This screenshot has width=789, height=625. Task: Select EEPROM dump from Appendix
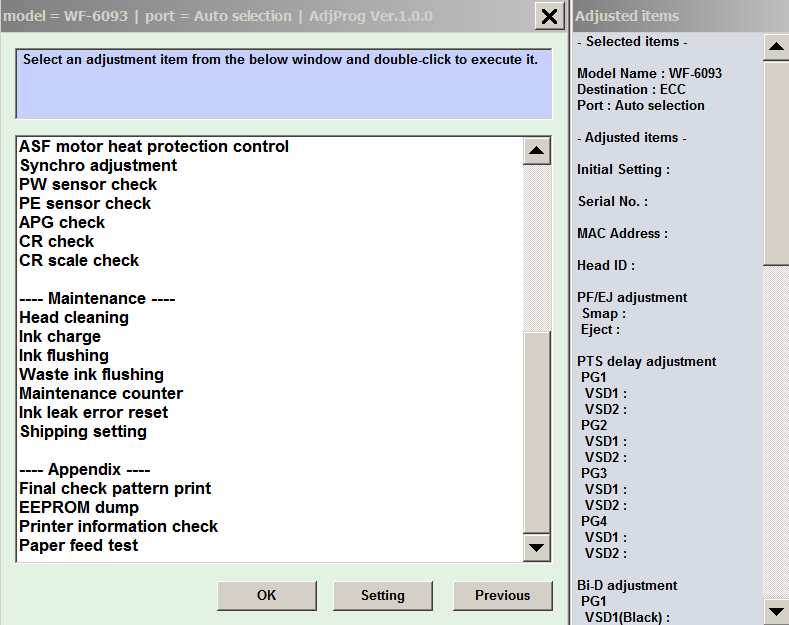pyautogui.click(x=79, y=507)
